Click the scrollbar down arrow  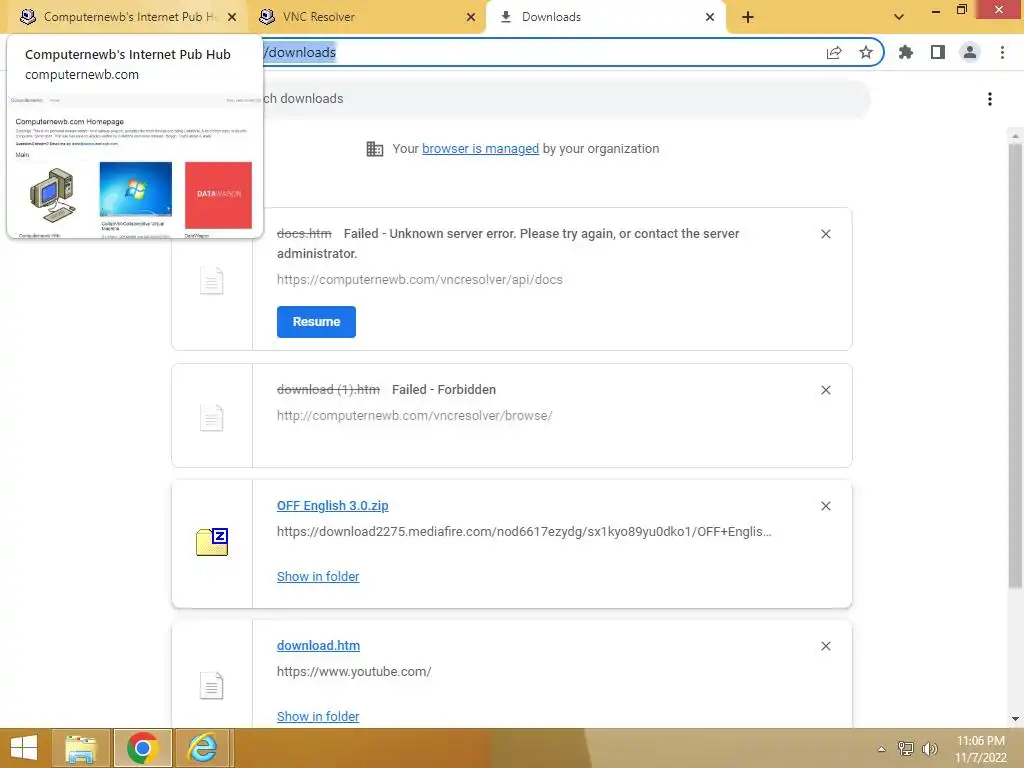pyautogui.click(x=1015, y=719)
